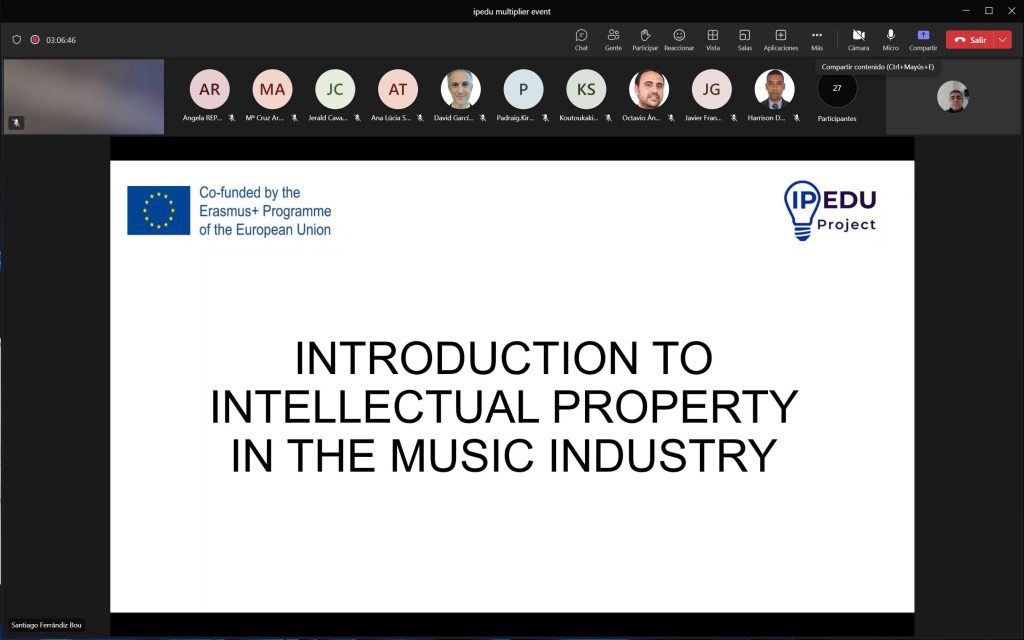This screenshot has height=640, width=1024.
Task: Open the Vista layout options
Action: 712,39
